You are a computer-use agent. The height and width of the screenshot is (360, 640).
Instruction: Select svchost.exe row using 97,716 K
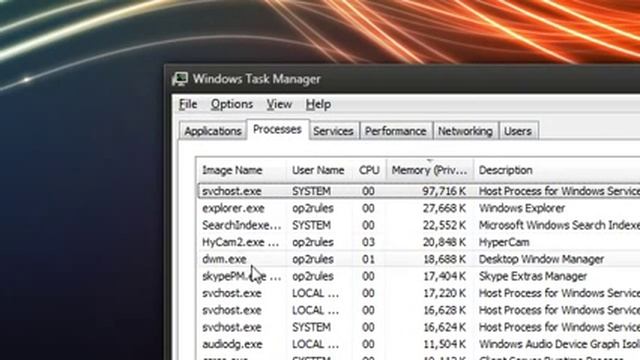[x=419, y=191]
